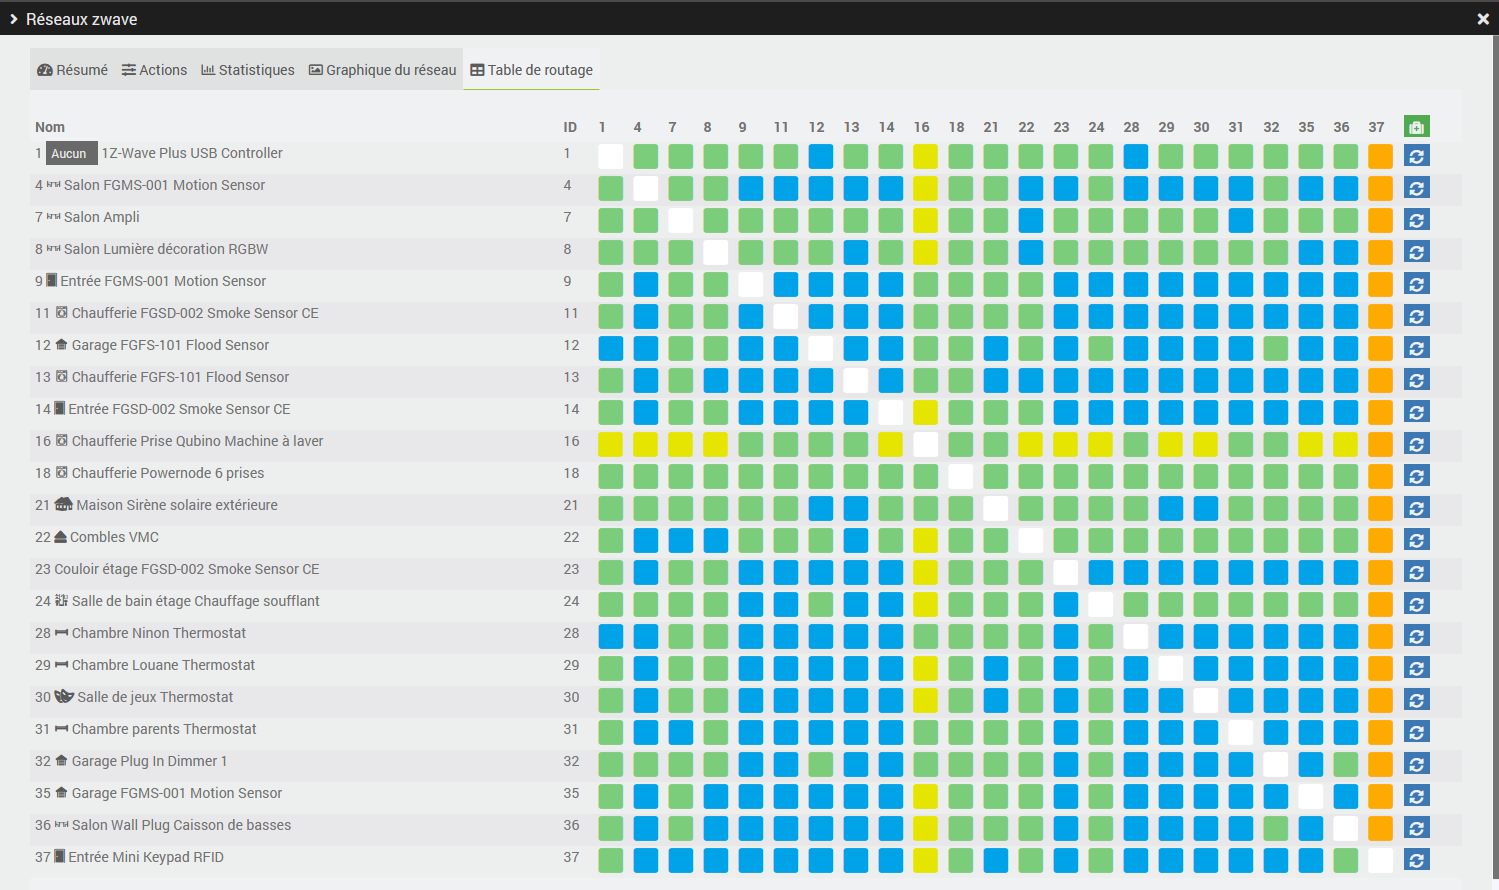The image size is (1499, 890).
Task: Refresh routes for Garage FGMS-001 Motion Sensor
Action: (1416, 795)
